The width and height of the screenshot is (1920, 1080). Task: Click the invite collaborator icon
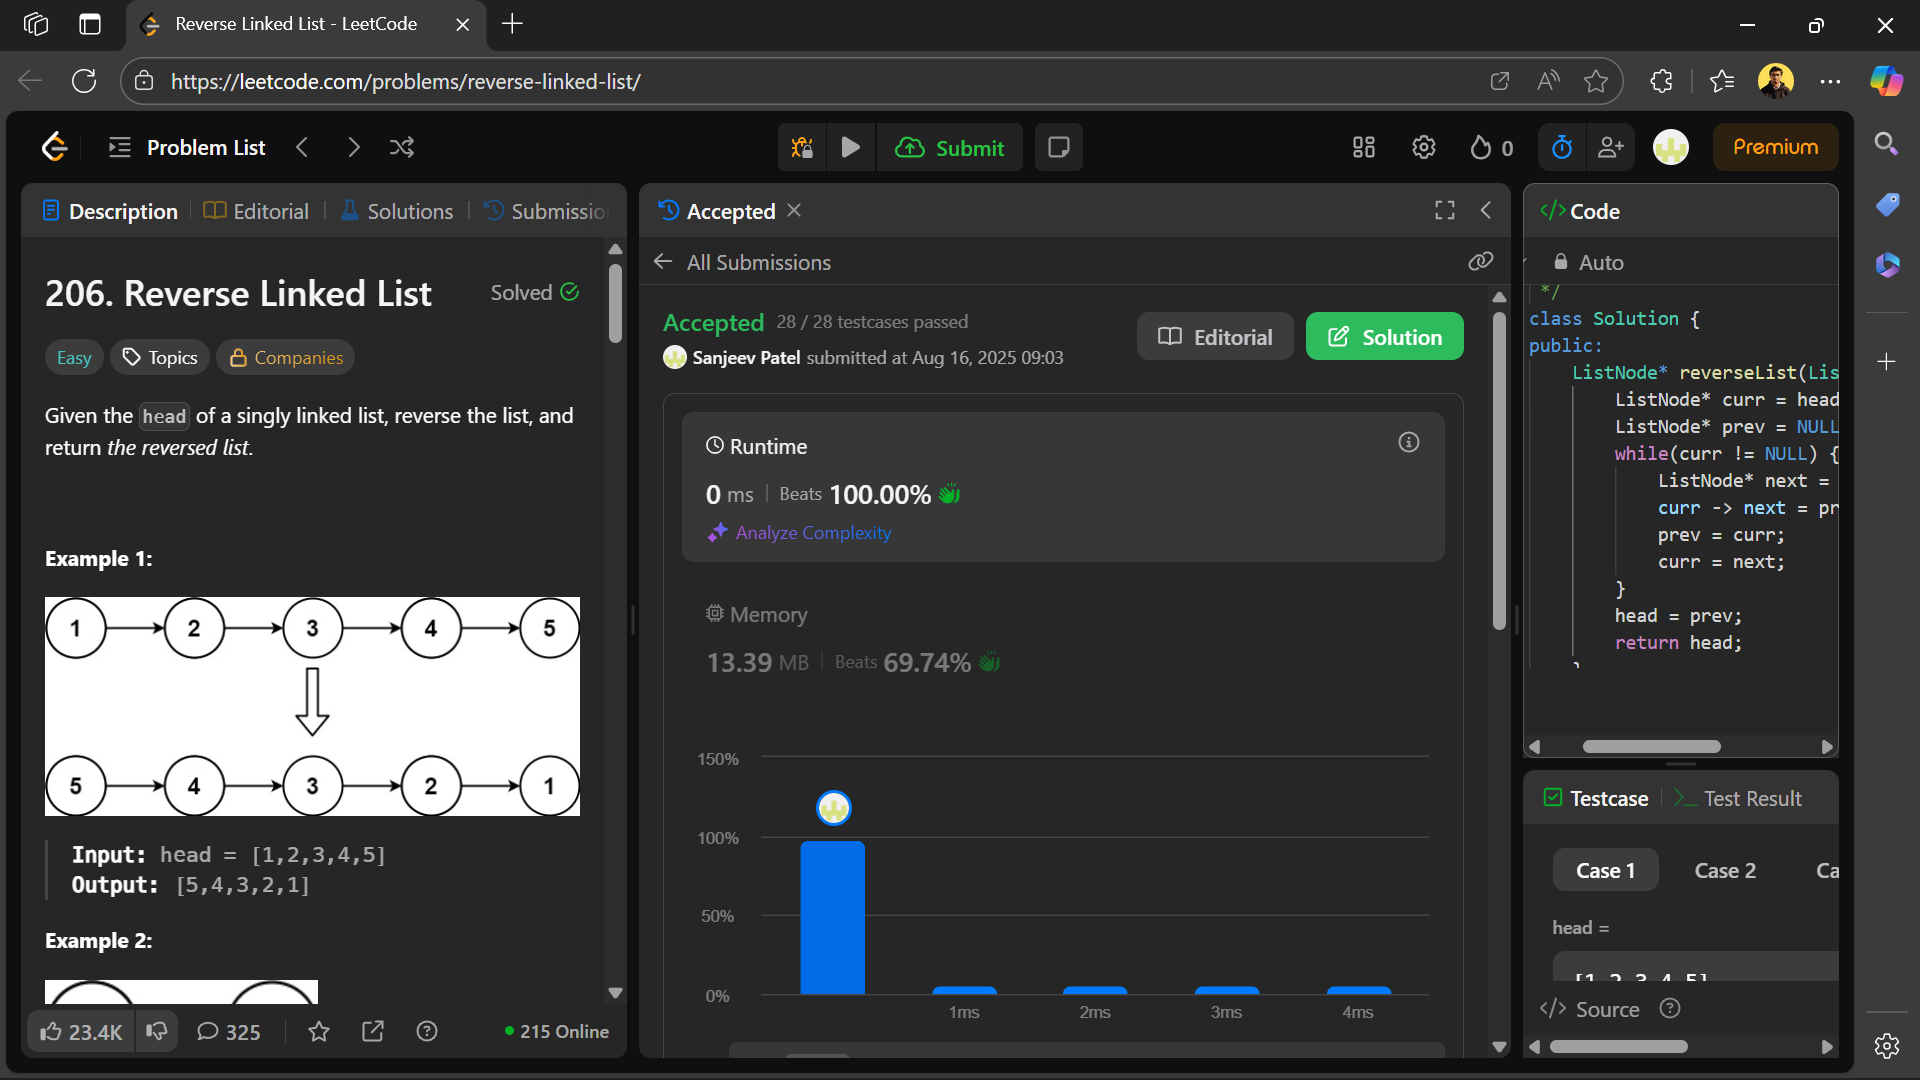click(1611, 148)
